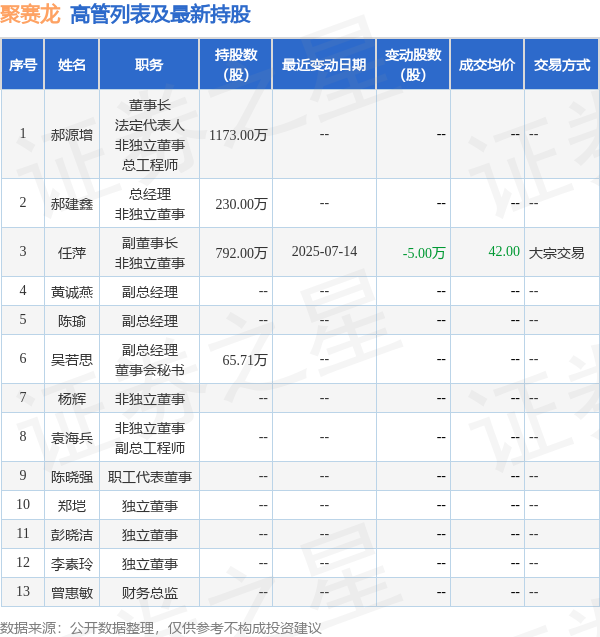Click 任萍's 副董事长 非独立董事 position cell

point(150,253)
